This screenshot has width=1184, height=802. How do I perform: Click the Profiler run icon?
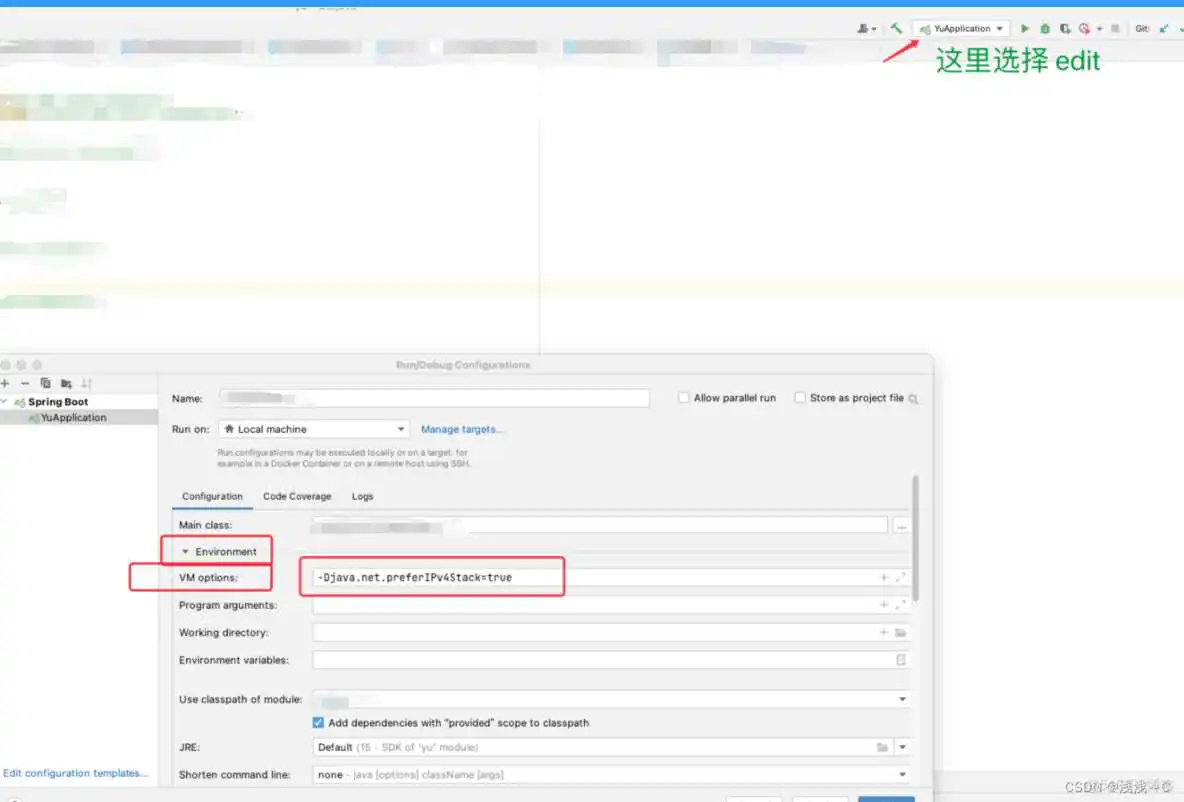point(1084,29)
